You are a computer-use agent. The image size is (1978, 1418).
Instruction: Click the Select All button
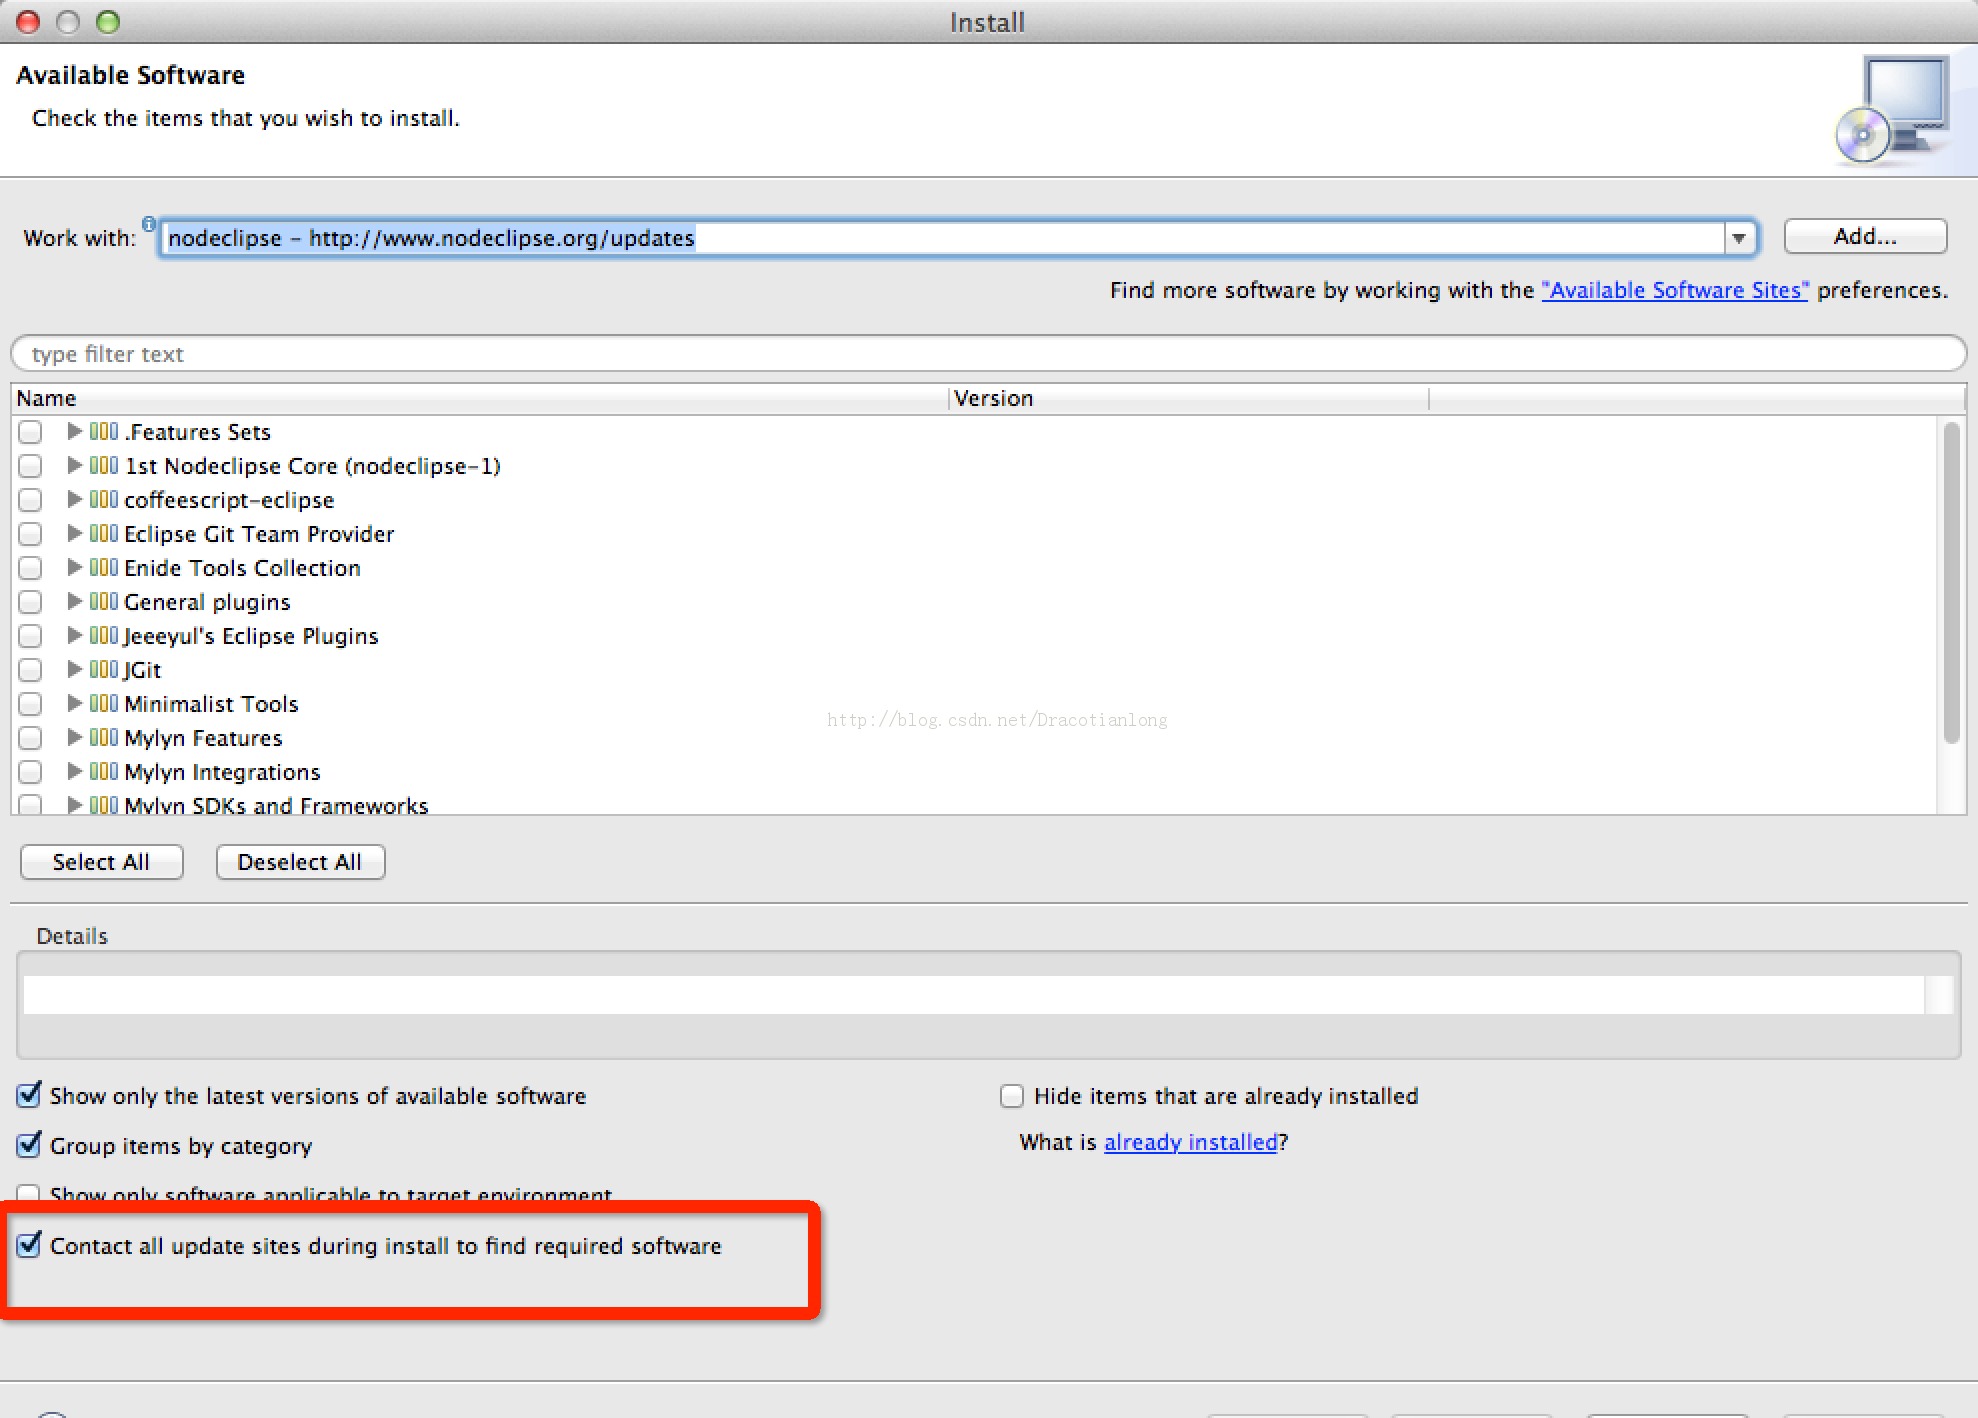[101, 862]
